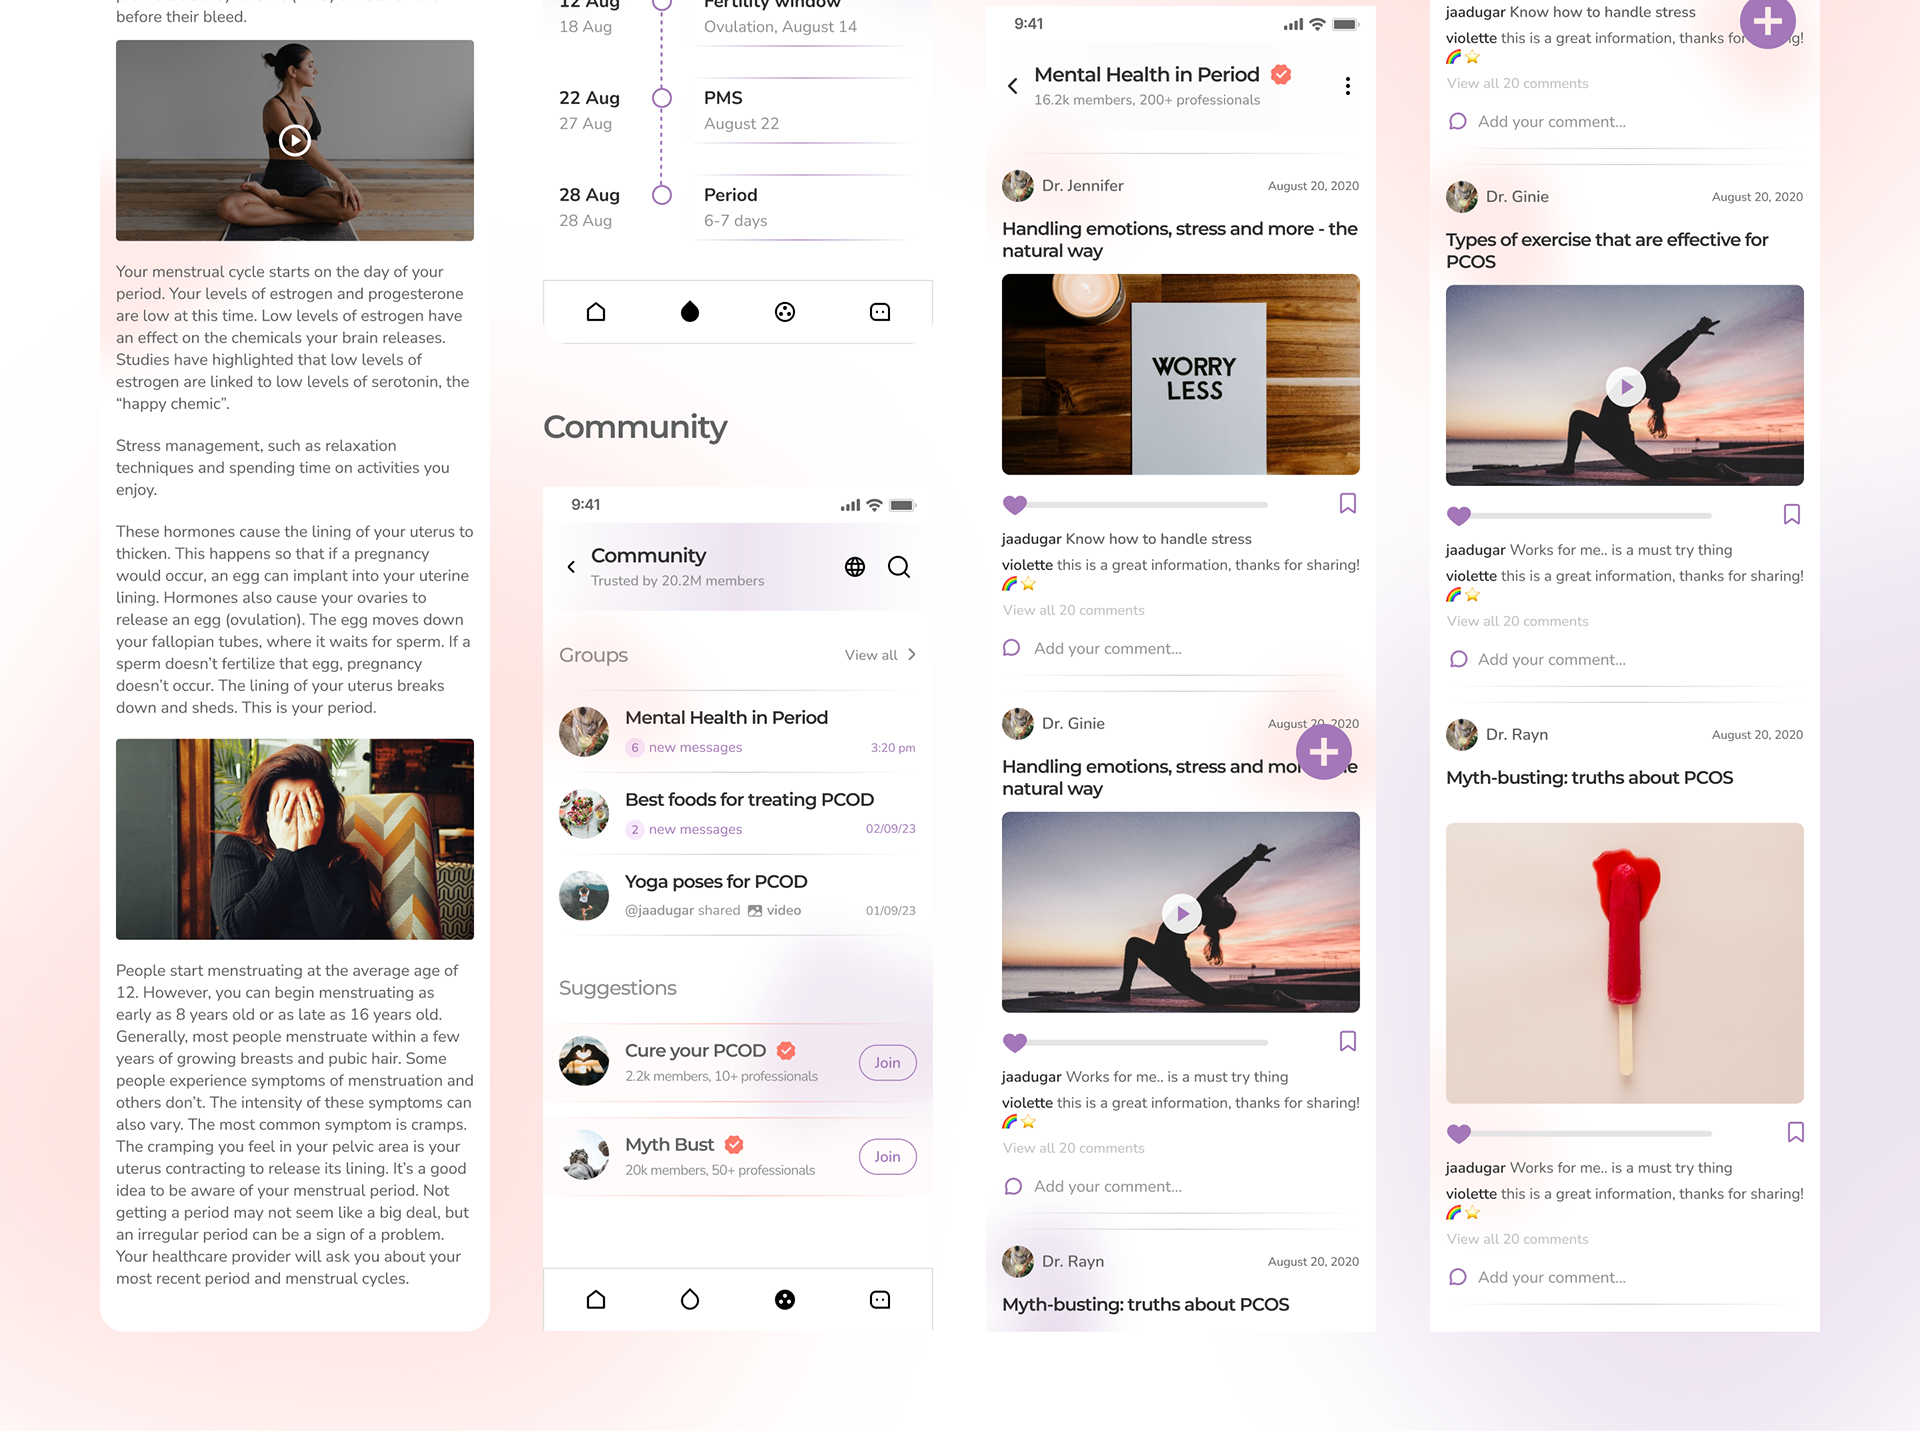The image size is (1920, 1431).
Task: Tap the purple plus button over Dr. Ginie post
Action: [x=1324, y=752]
